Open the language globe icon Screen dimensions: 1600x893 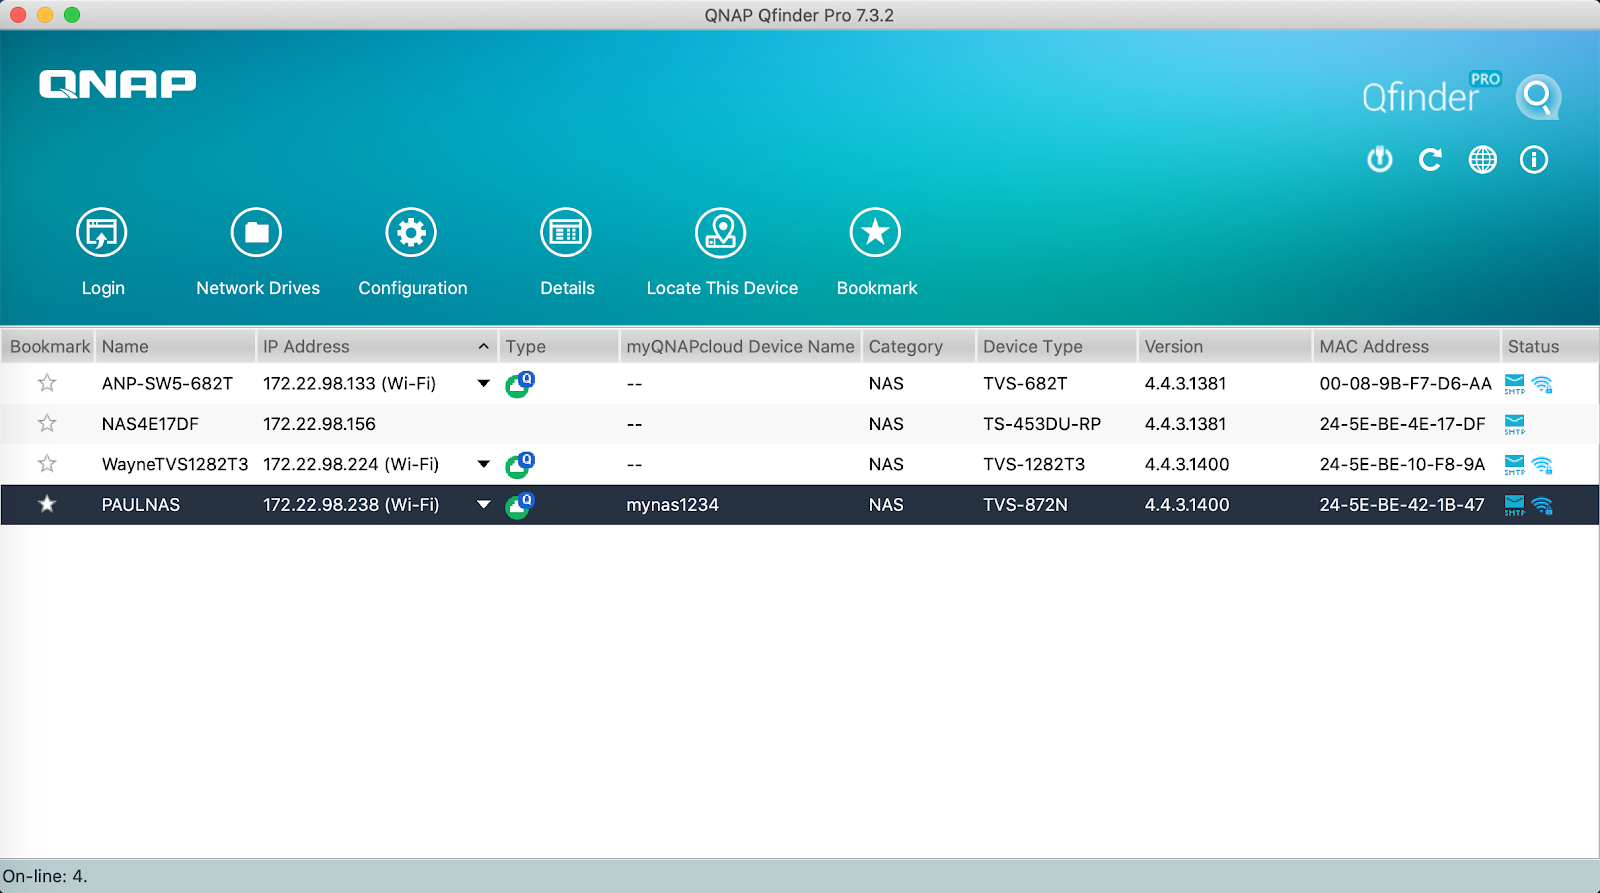[x=1483, y=159]
